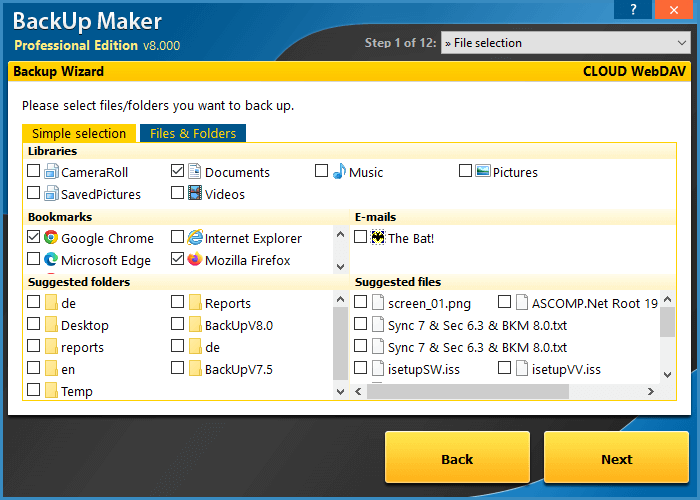The width and height of the screenshot is (700, 500).
Task: Click the Music library note icon
Action: coord(339,171)
